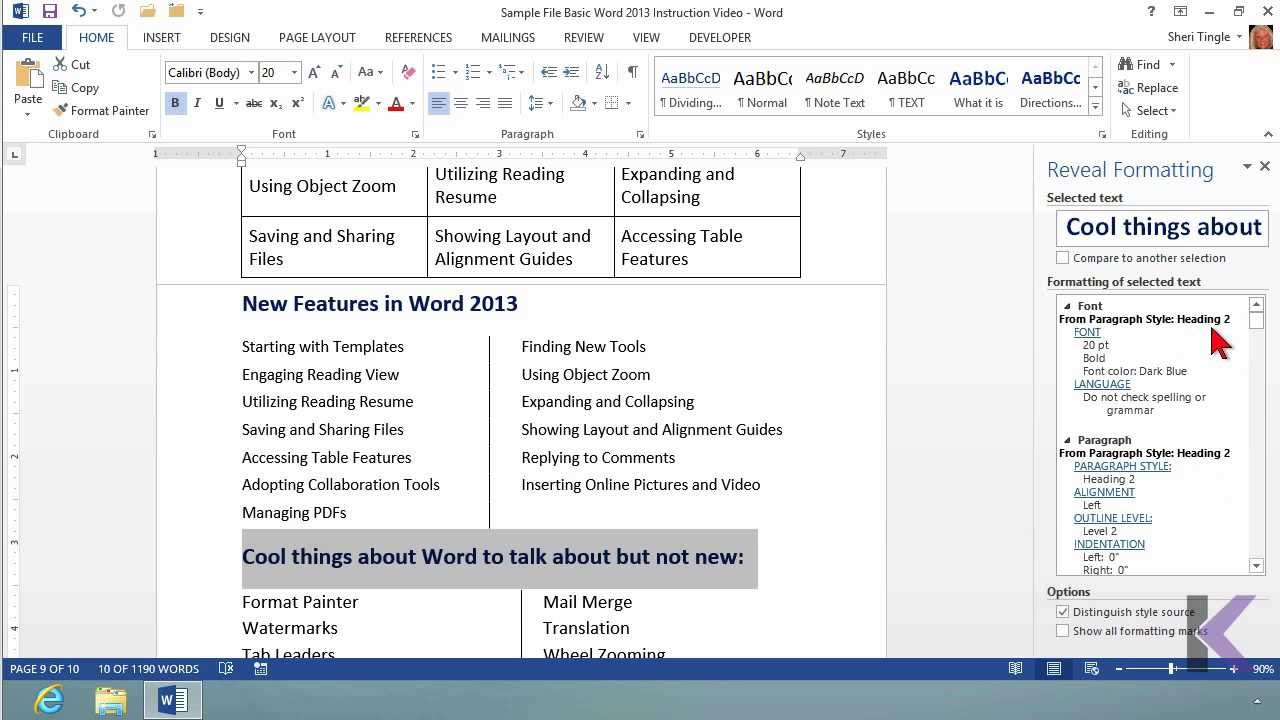Expand the Styles gallery
Image resolution: width=1280 pixels, height=720 pixels.
1095,107
